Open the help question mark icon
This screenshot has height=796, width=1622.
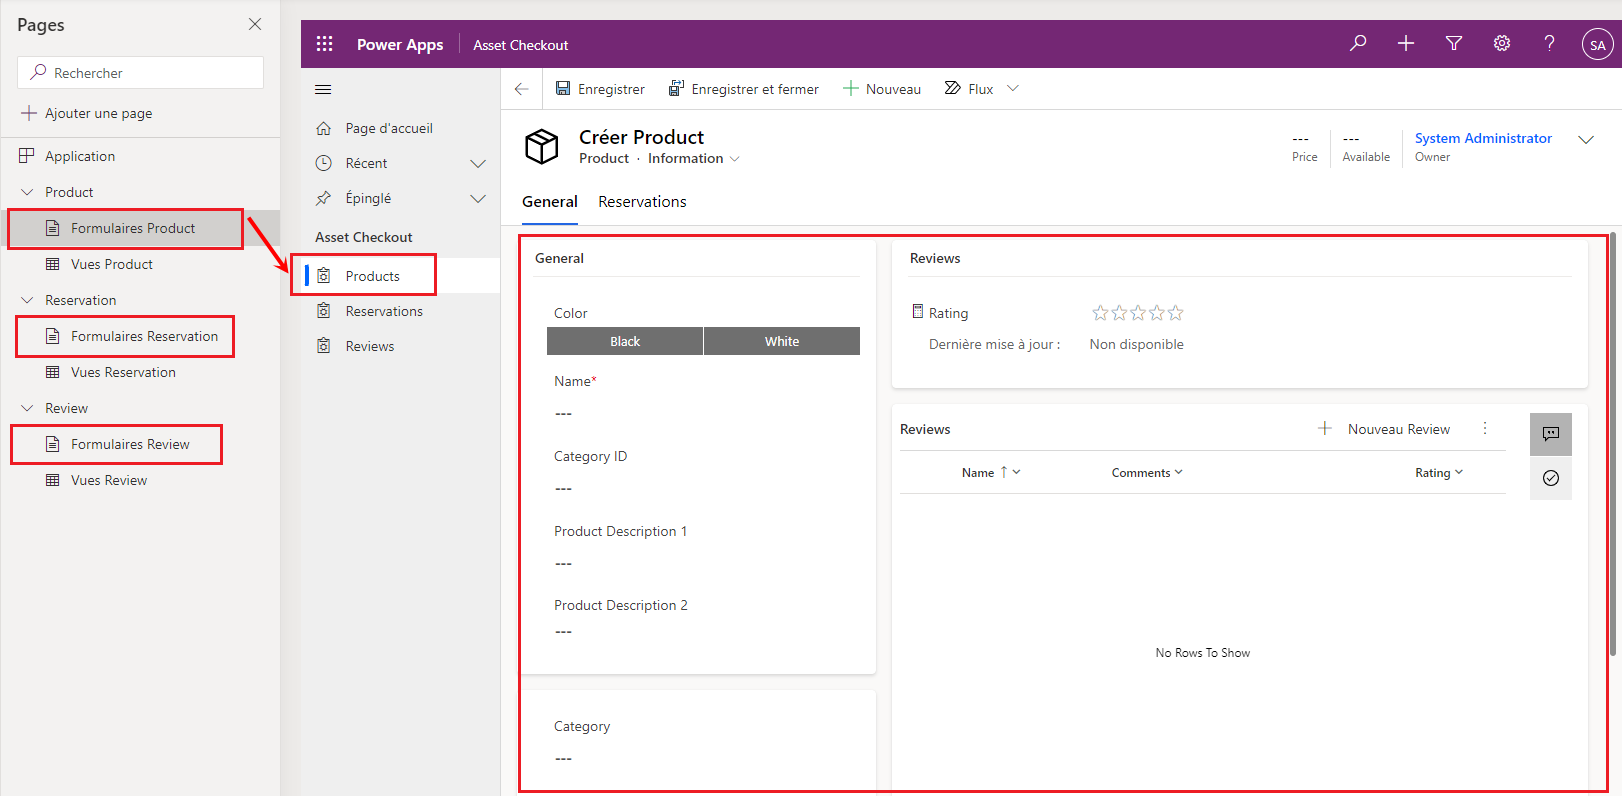[1549, 43]
